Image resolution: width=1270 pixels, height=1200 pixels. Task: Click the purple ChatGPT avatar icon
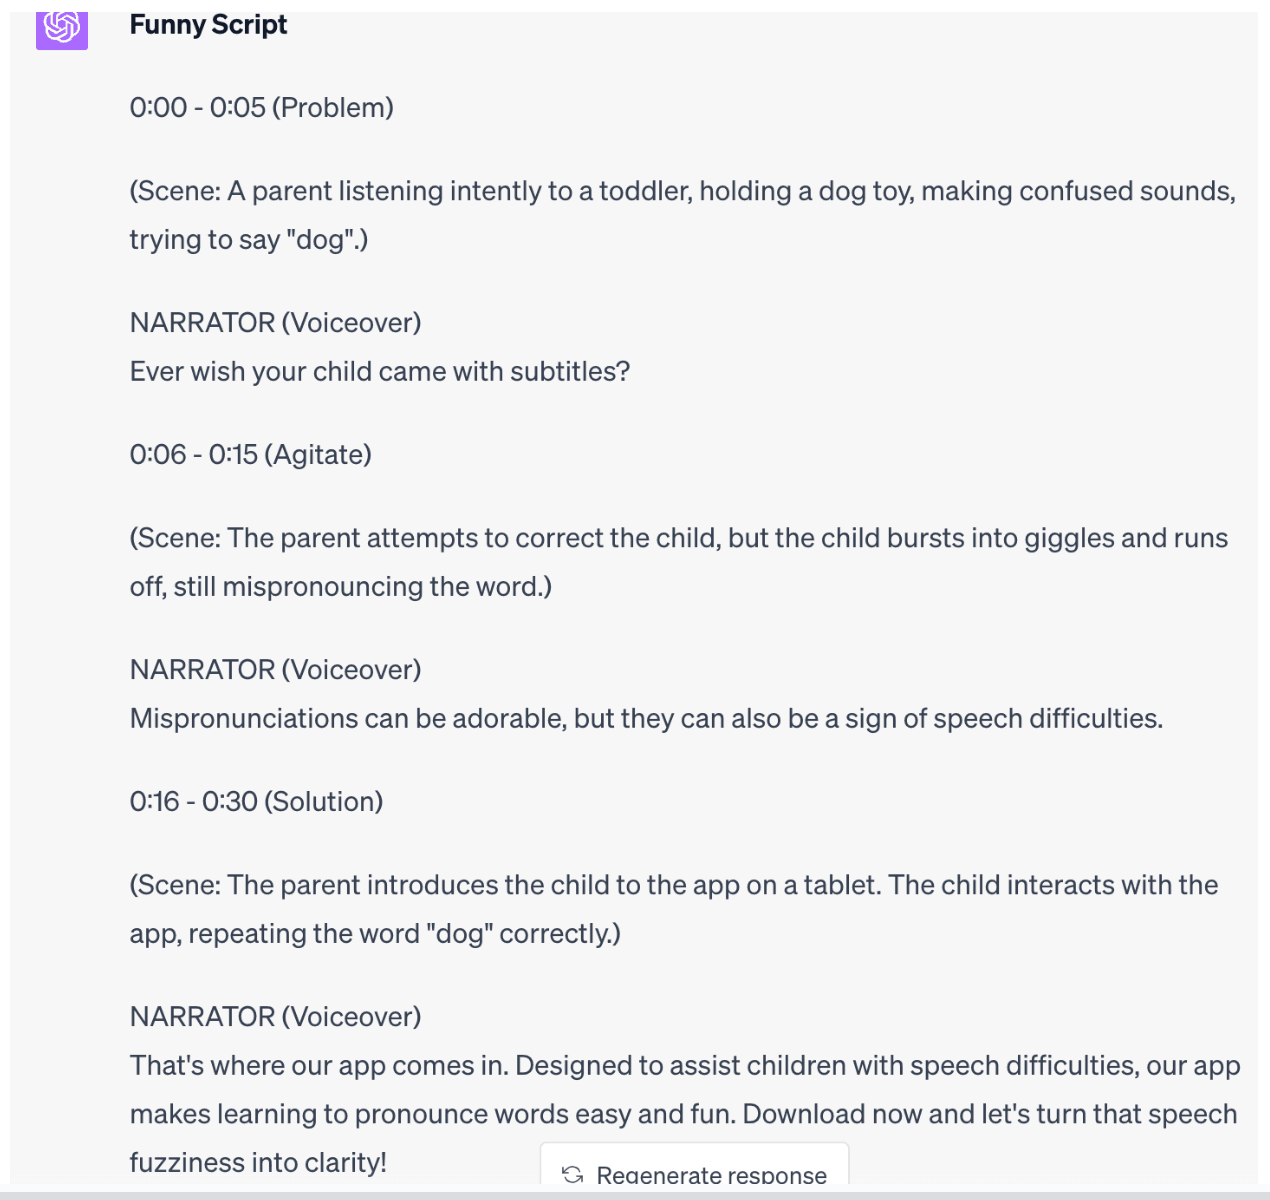tap(62, 27)
